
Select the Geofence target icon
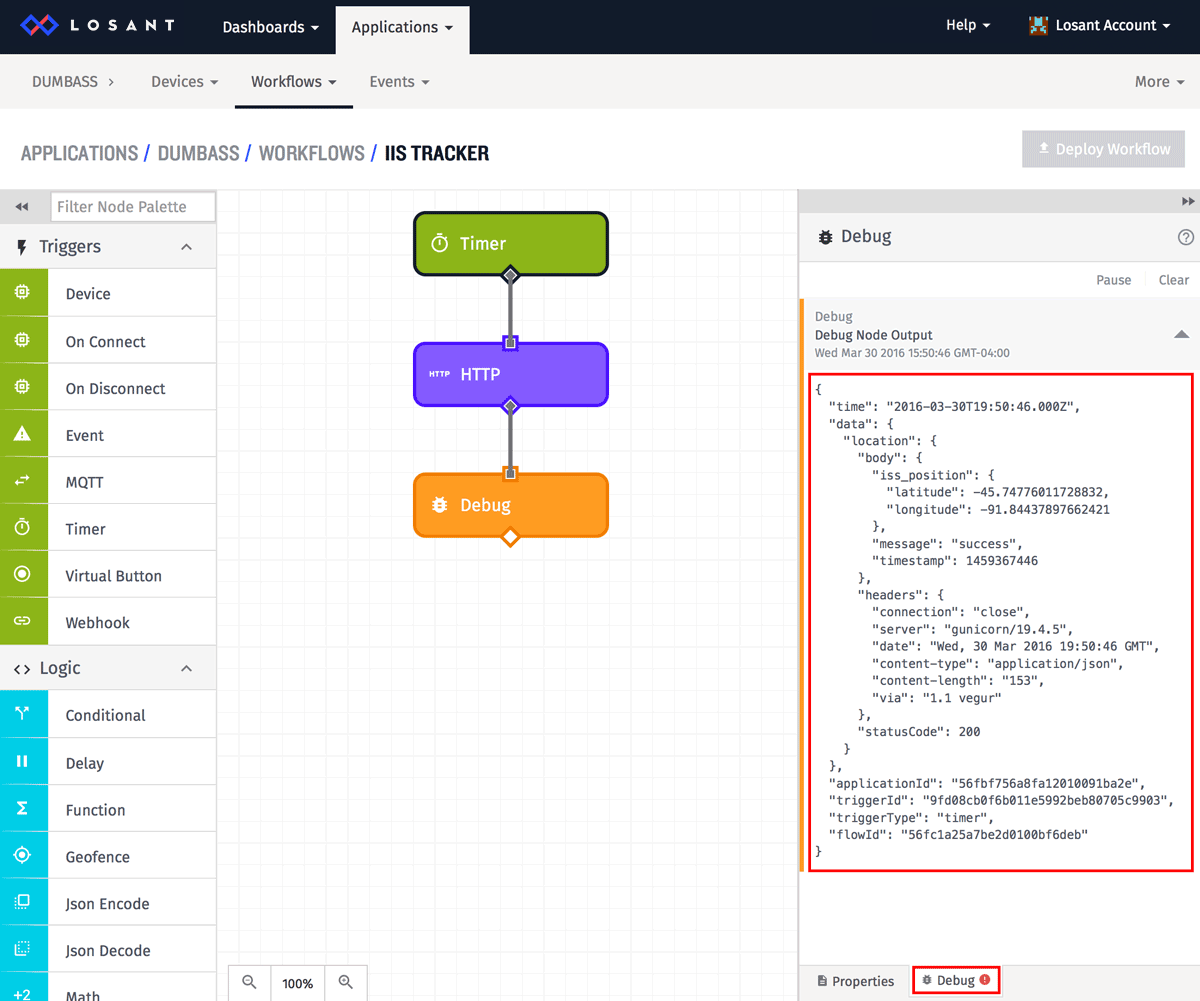click(x=23, y=856)
